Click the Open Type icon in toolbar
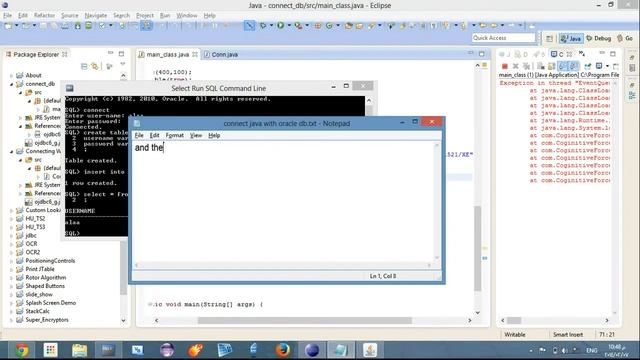This screenshot has width=640, height=360. click(x=349, y=25)
